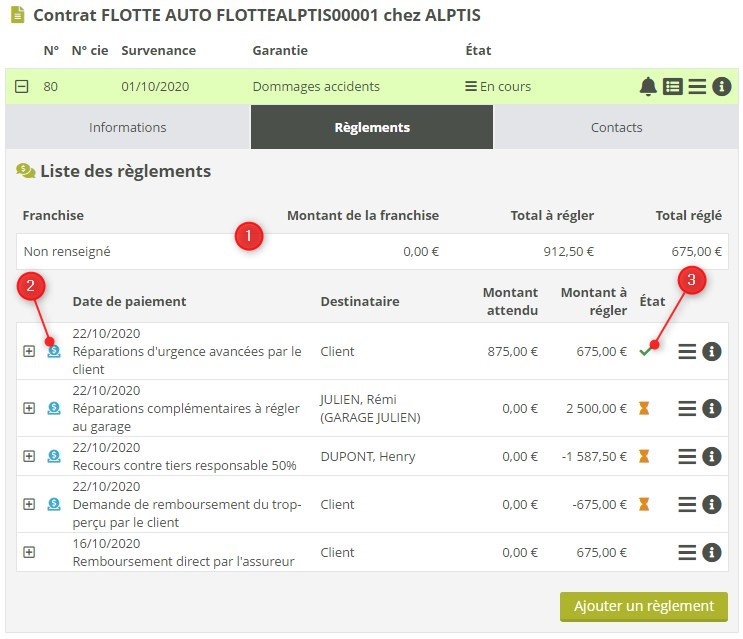Select the Règlements tab
This screenshot has height=639, width=743.
tap(372, 128)
